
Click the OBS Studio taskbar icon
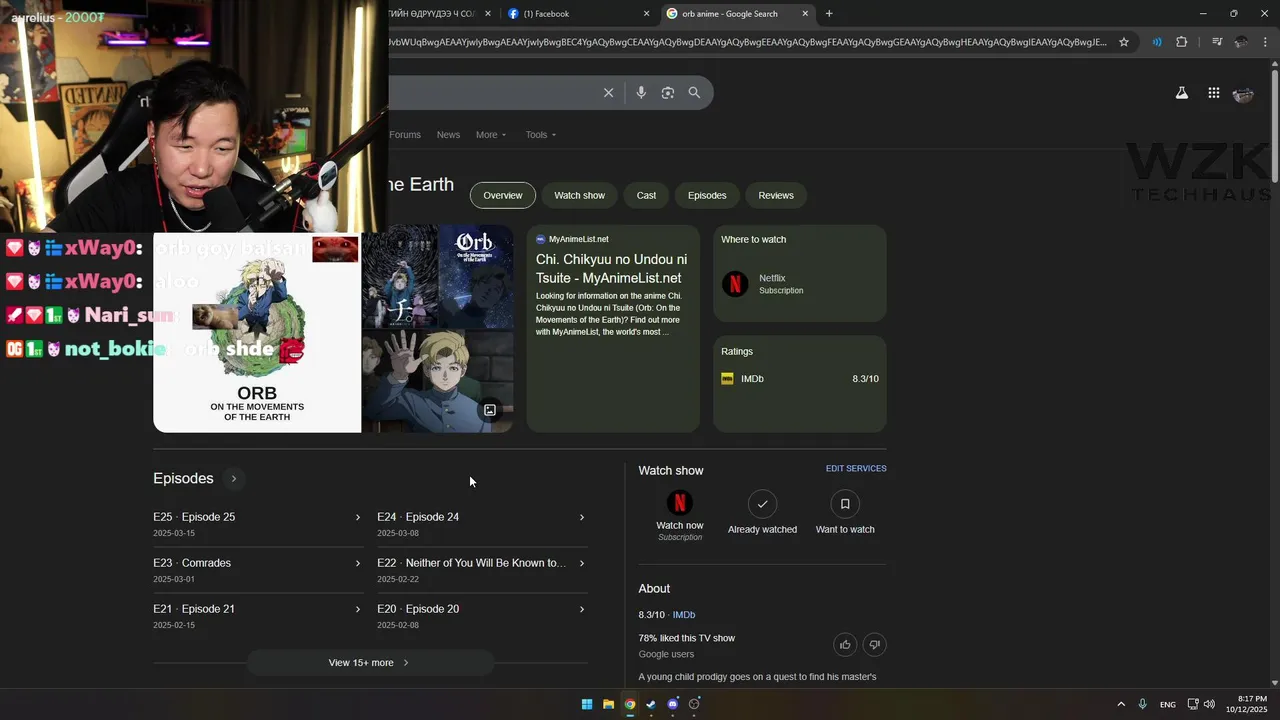694,704
